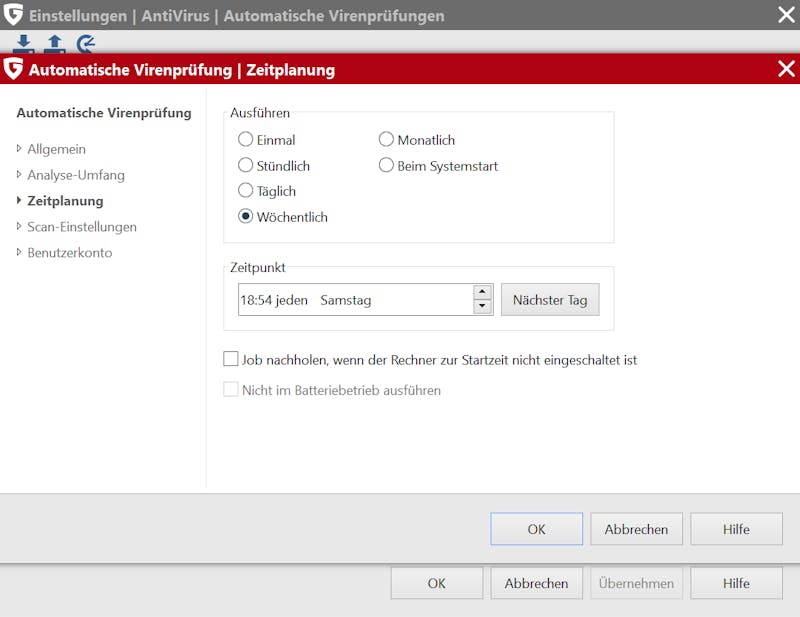The height and width of the screenshot is (617, 800).
Task: Enable Job nachholen checkbox
Action: (231, 359)
